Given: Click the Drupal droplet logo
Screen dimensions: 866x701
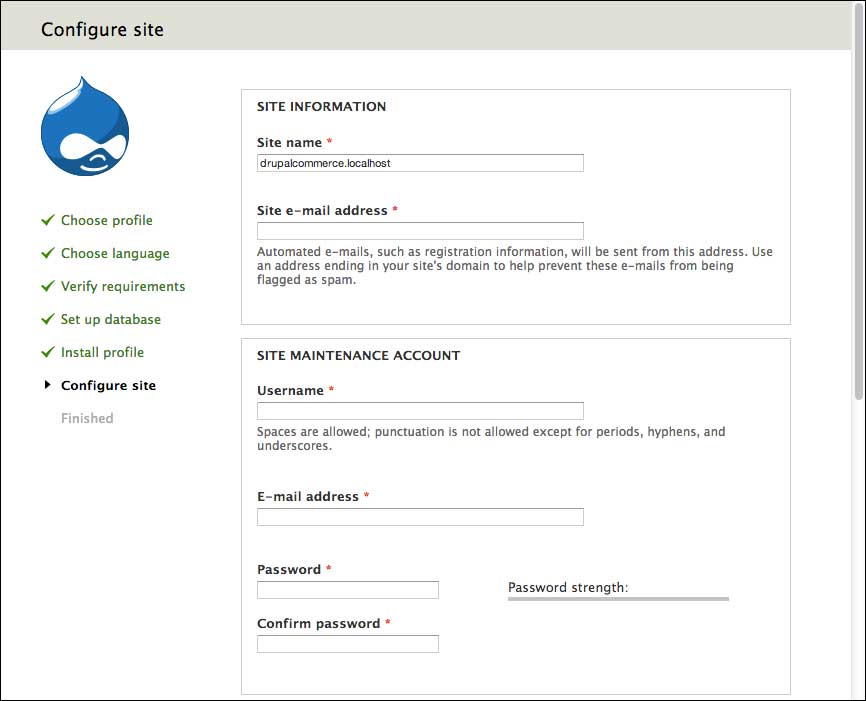Looking at the screenshot, I should 85,127.
